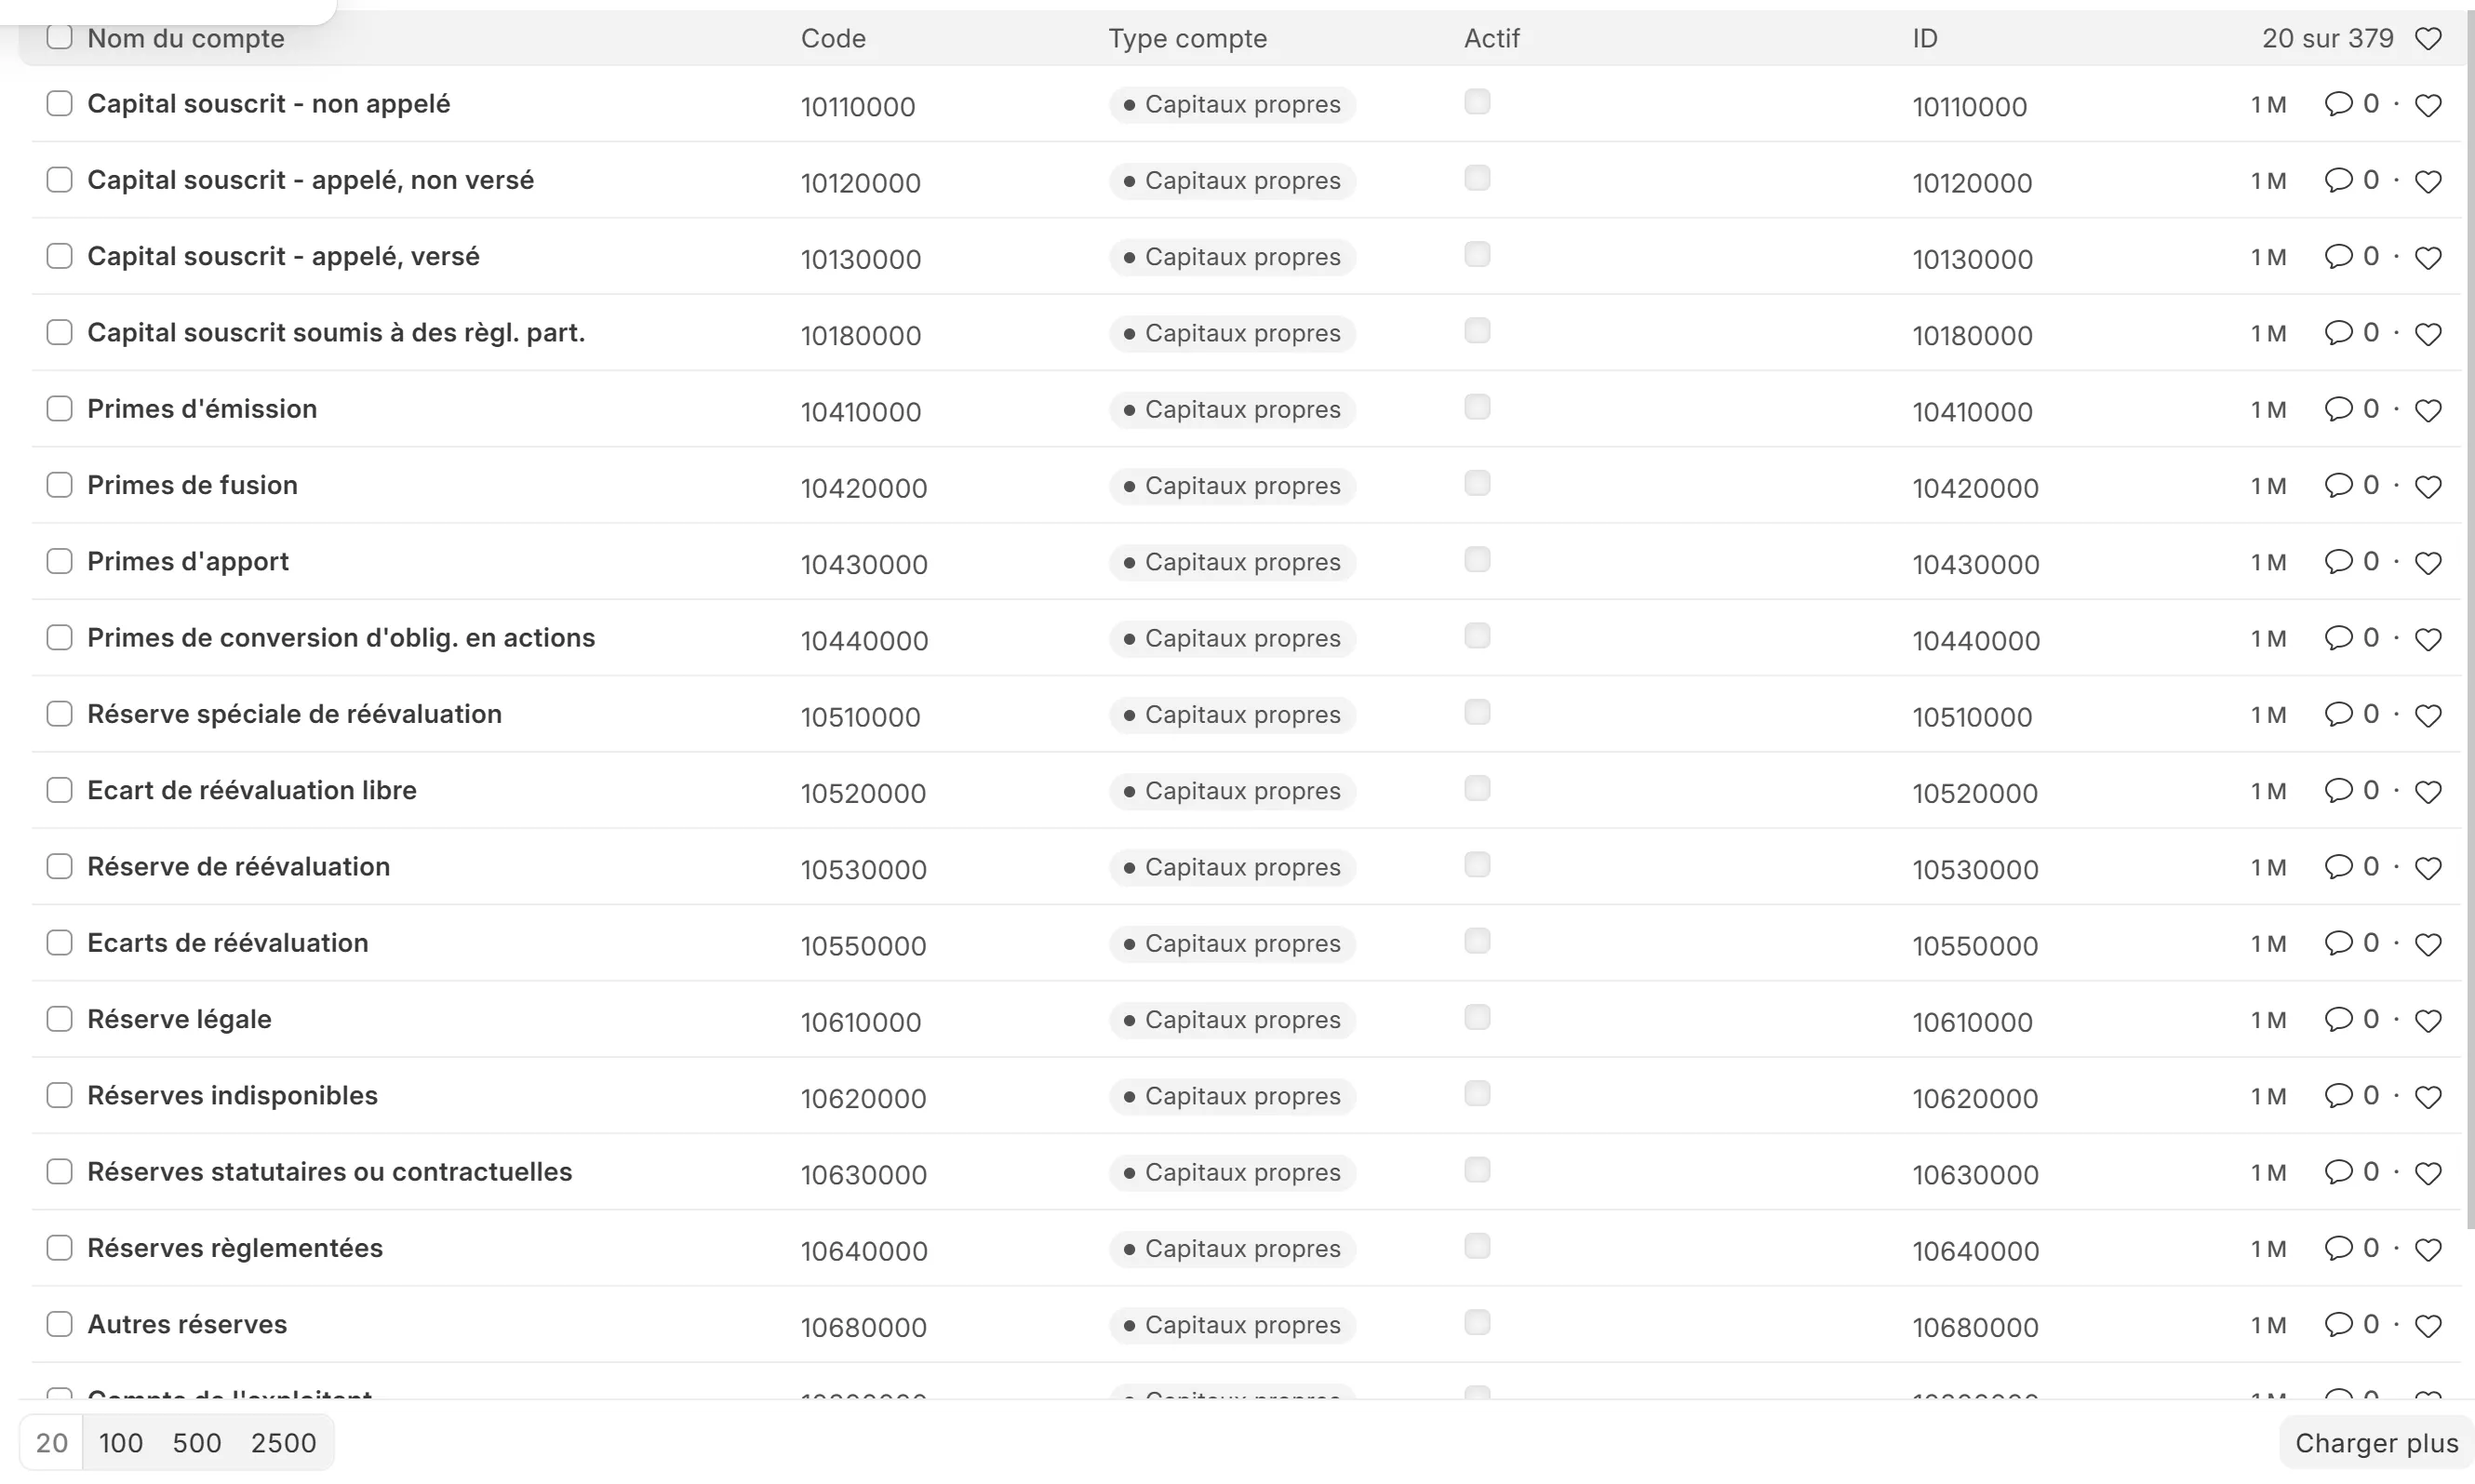
Task: Favorite the Ecart de réévaluation libre account
Action: click(2428, 791)
